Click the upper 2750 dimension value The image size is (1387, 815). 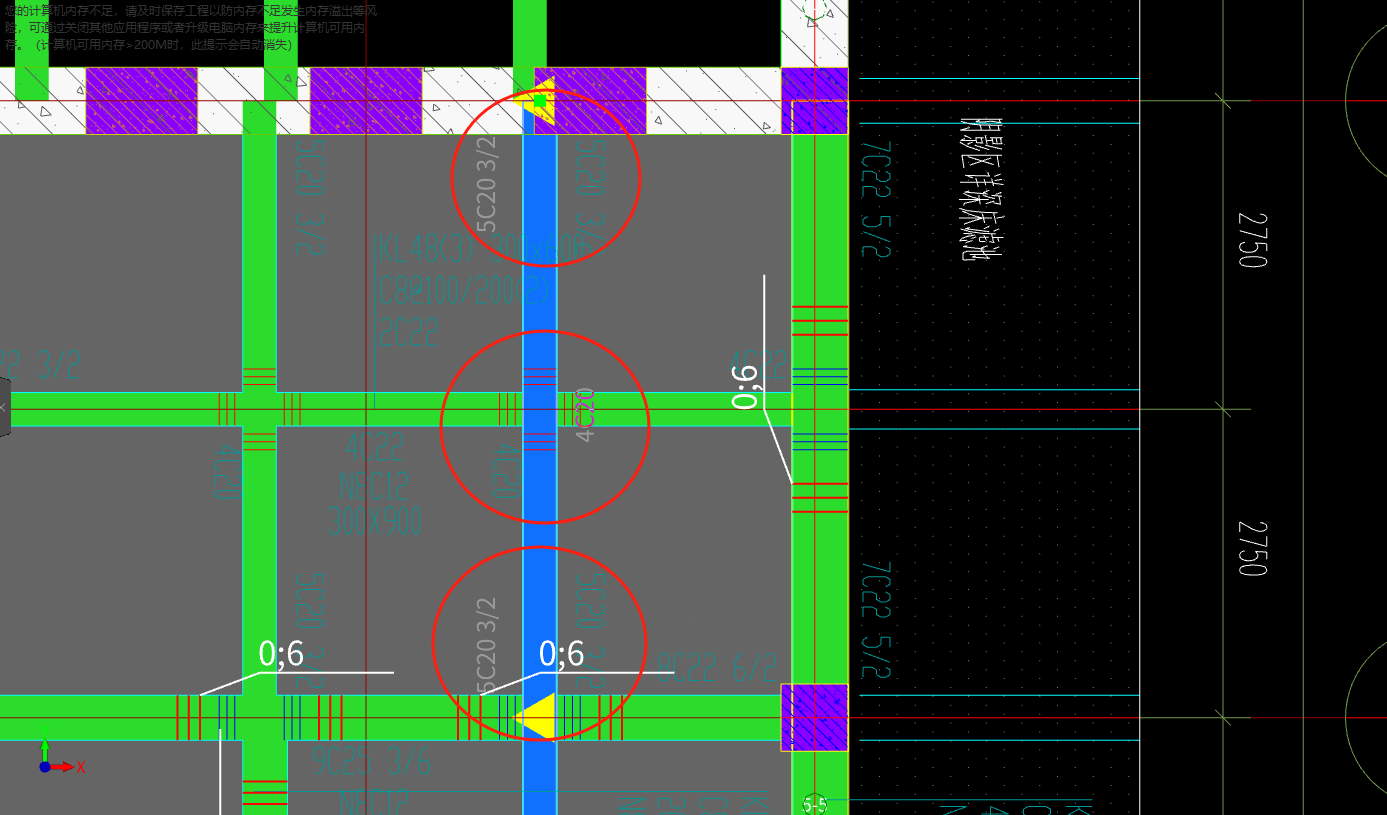1253,239
